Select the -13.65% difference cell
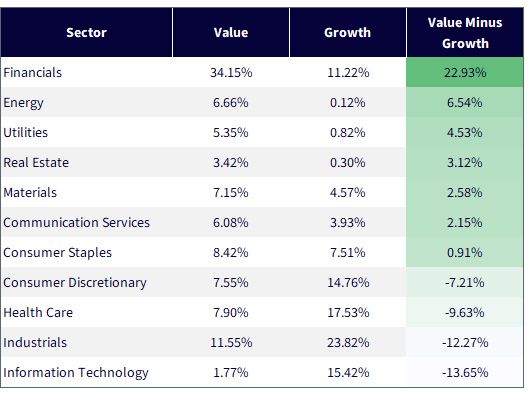 (x=465, y=372)
